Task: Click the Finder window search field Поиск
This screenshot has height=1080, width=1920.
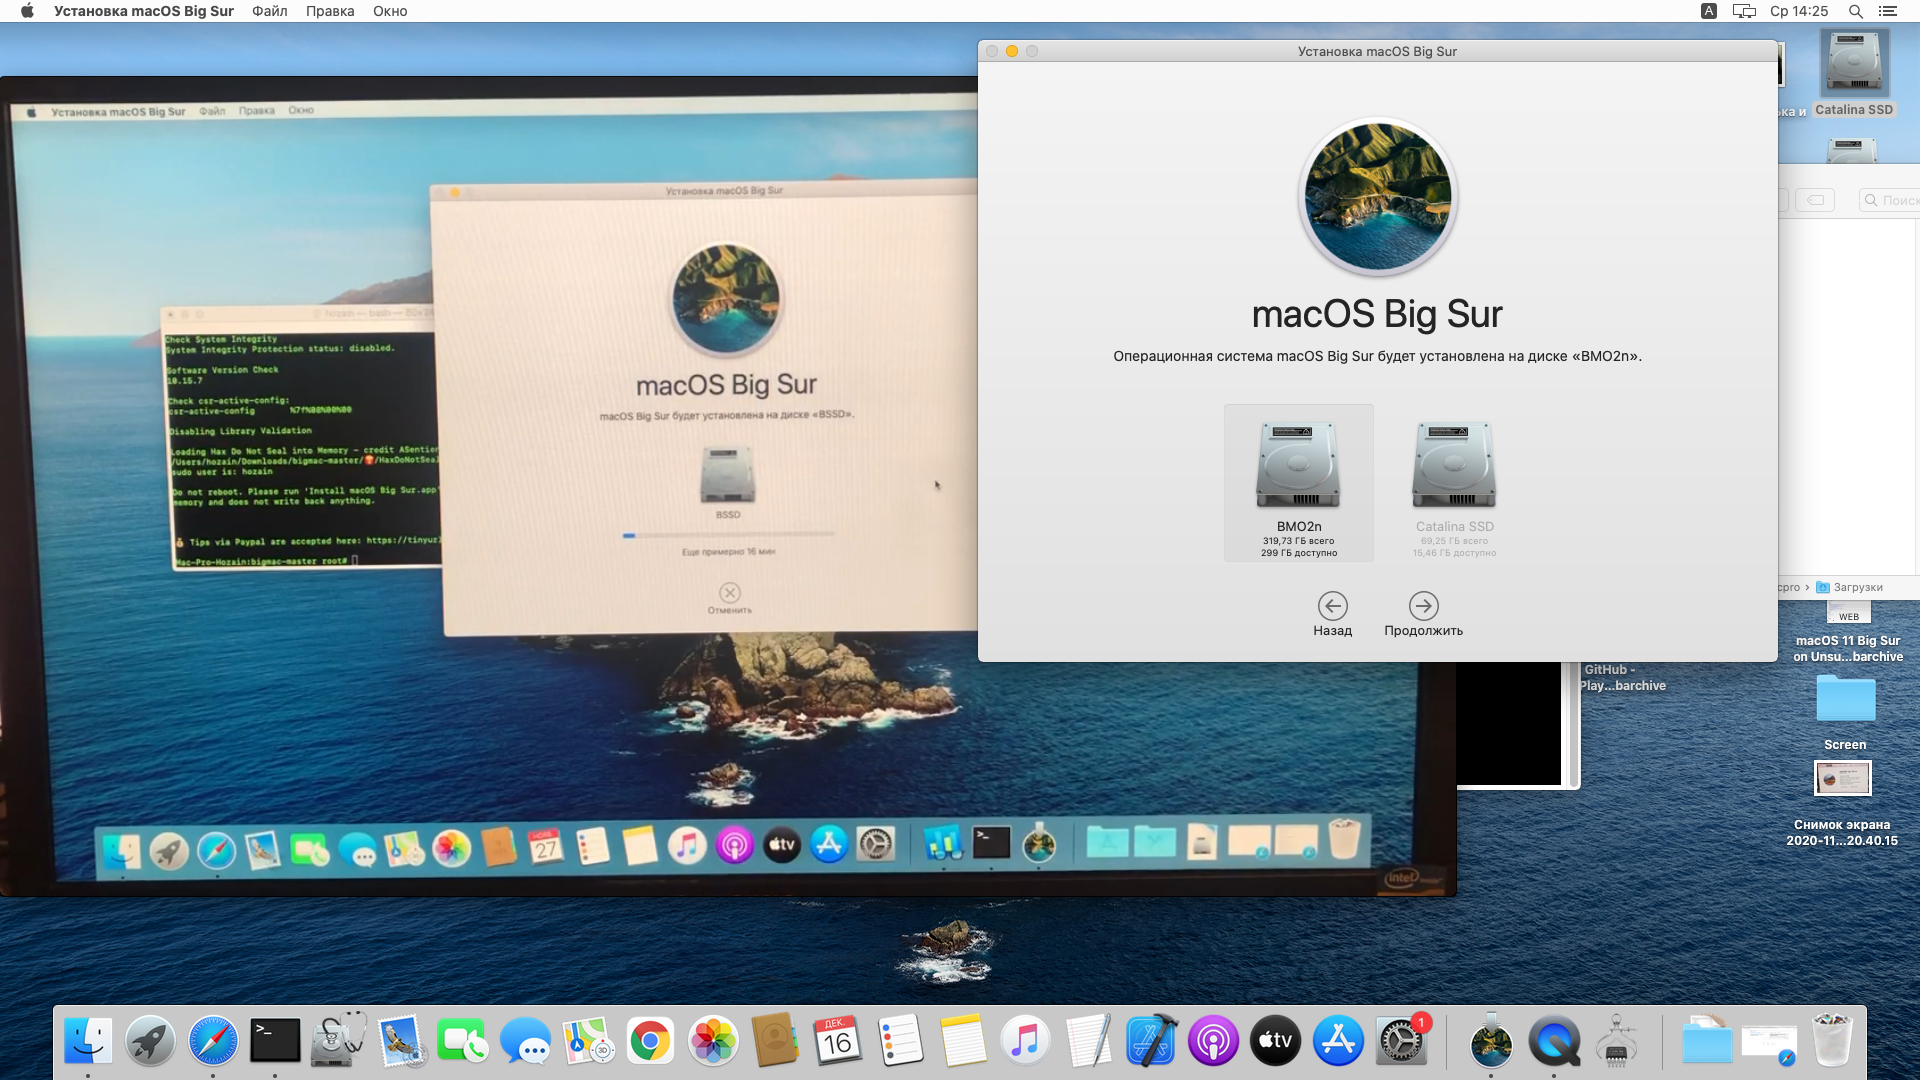Action: coord(1889,200)
